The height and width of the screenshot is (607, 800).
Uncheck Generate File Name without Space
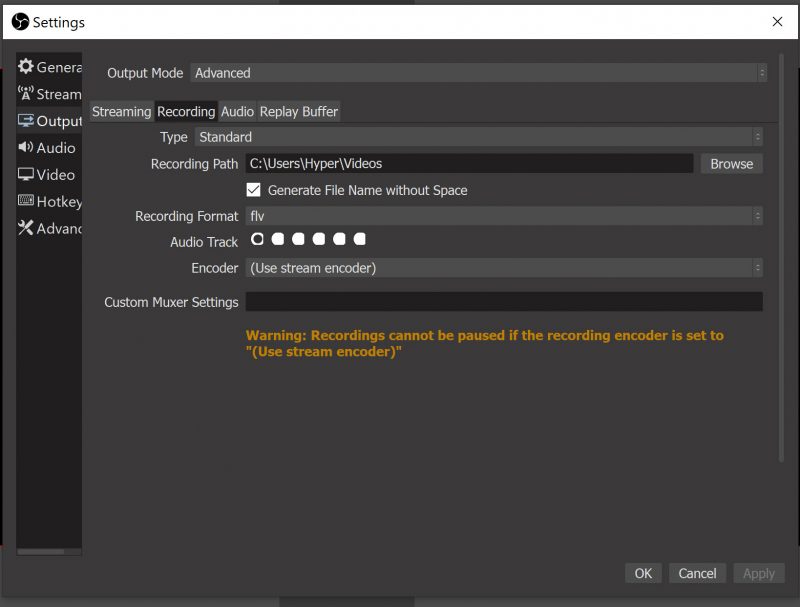click(x=254, y=190)
